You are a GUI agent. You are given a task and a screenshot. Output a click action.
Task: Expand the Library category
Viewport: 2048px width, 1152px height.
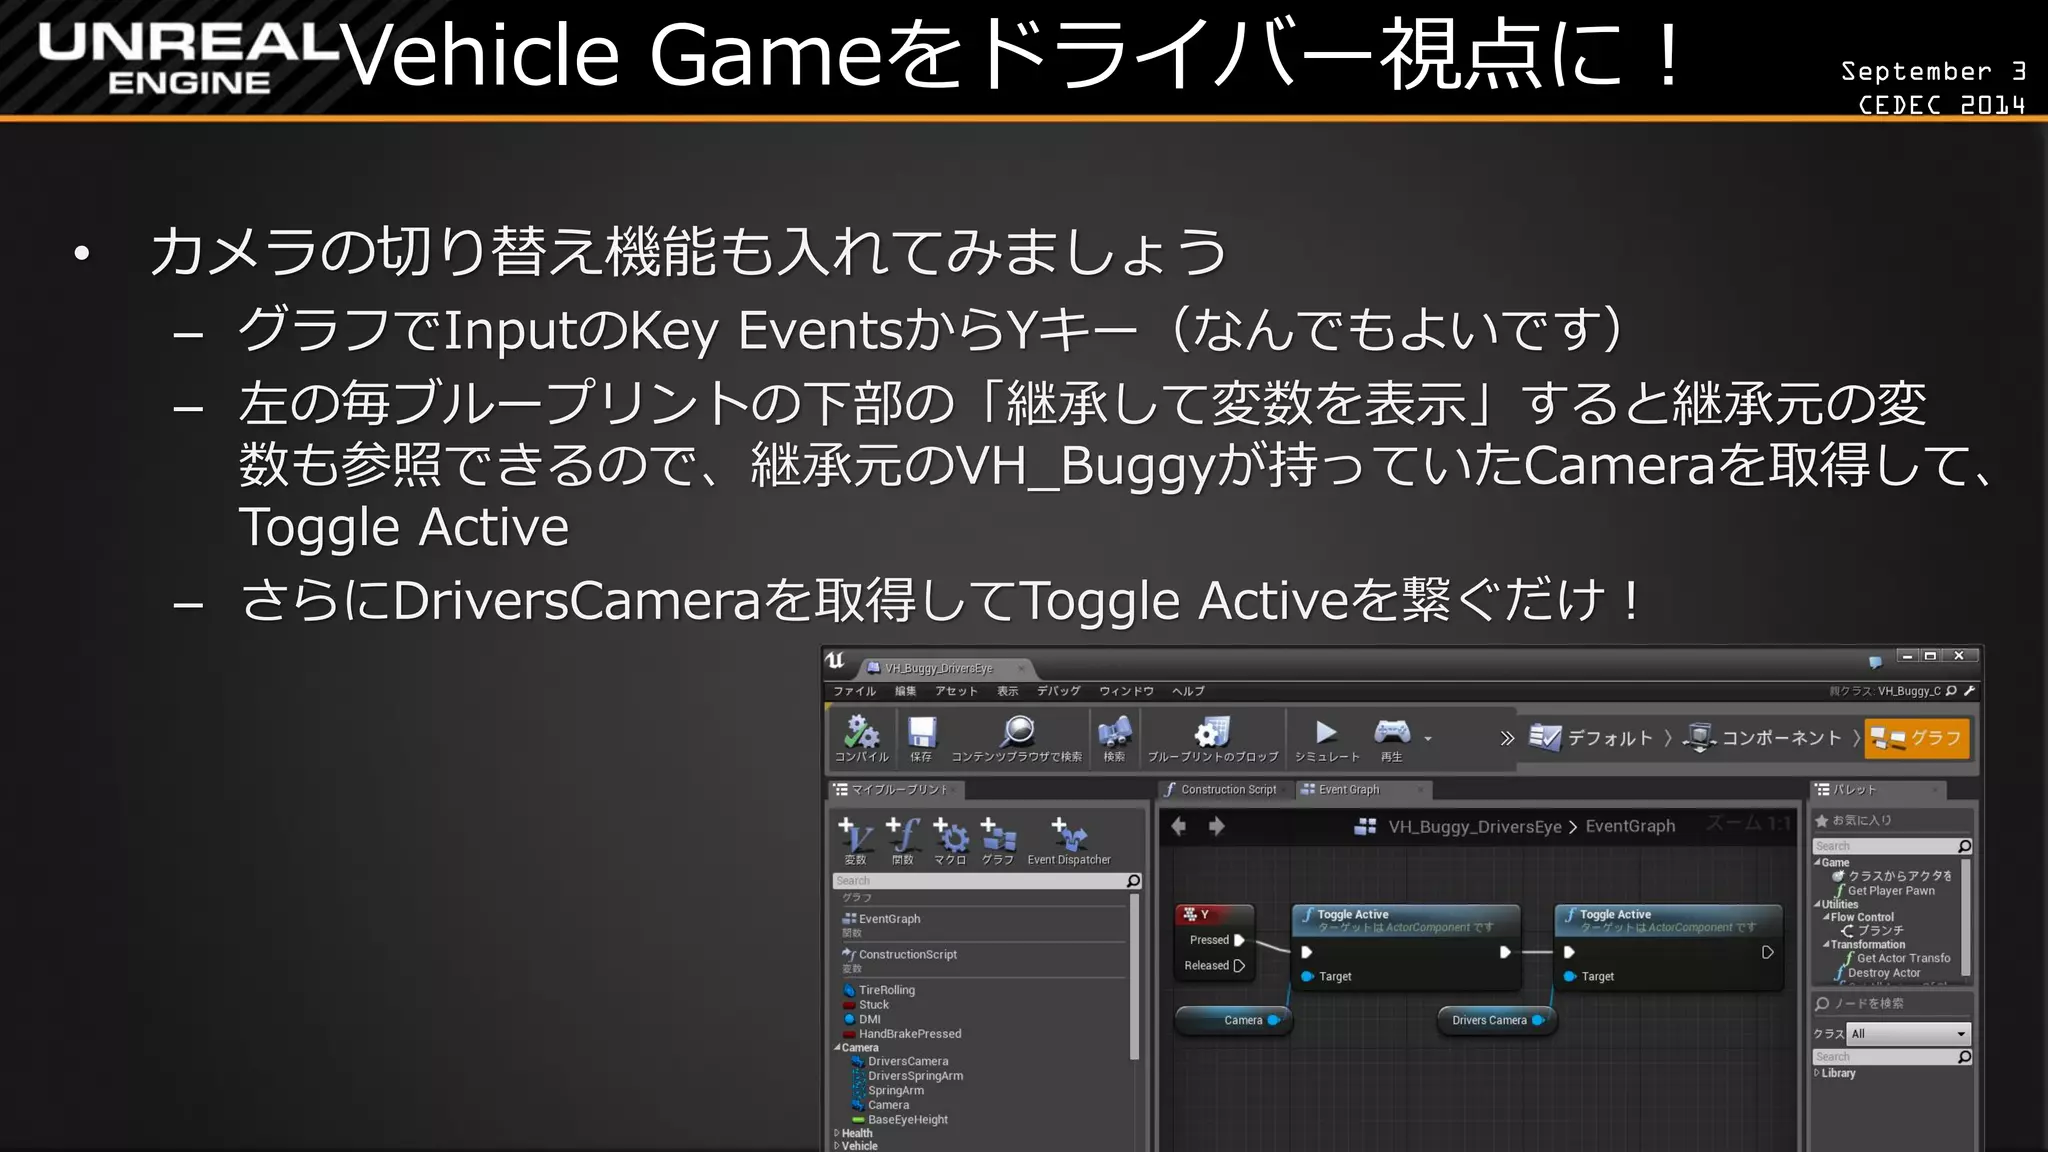(x=1817, y=1073)
